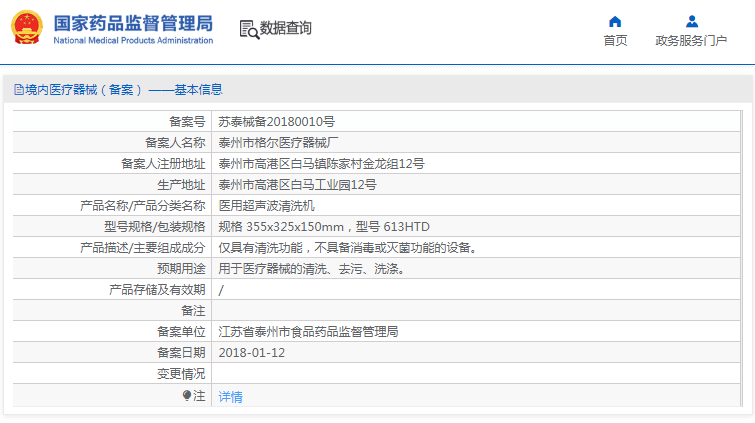The width and height of the screenshot is (755, 423).
Task: Click the 预期用途 label
Action: coord(181,268)
